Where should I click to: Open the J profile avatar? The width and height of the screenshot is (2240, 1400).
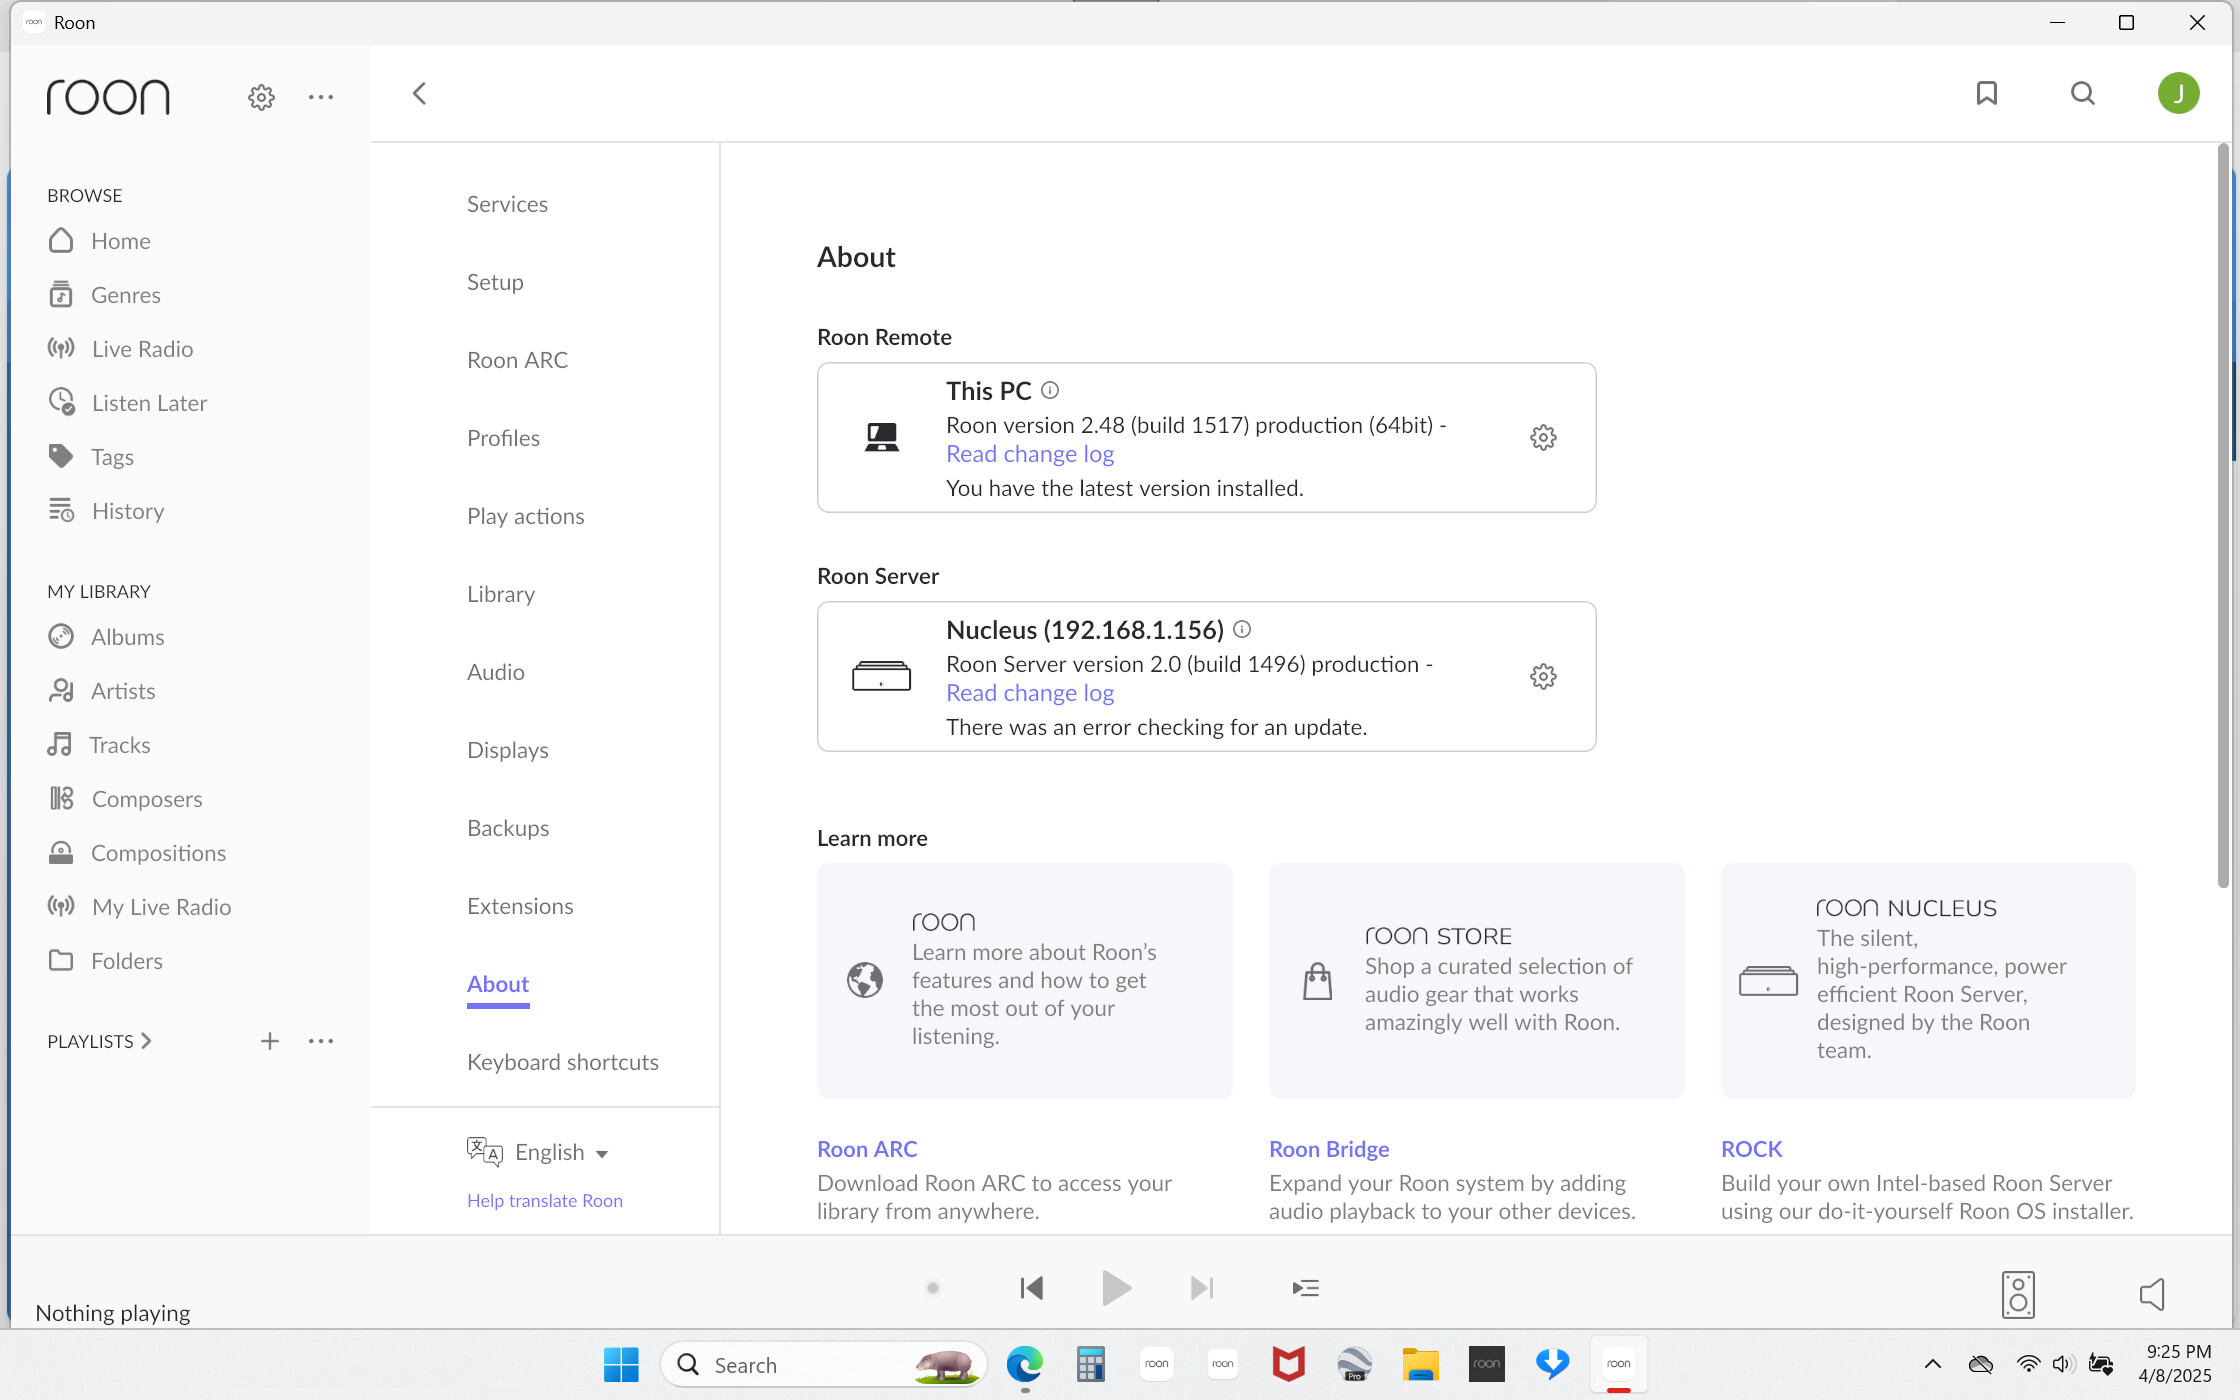pyautogui.click(x=2178, y=93)
